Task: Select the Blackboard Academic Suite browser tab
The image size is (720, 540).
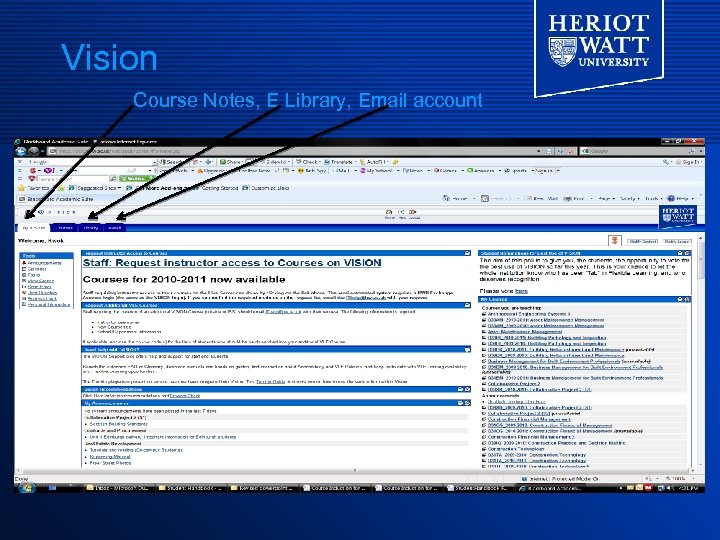Action: pos(56,199)
